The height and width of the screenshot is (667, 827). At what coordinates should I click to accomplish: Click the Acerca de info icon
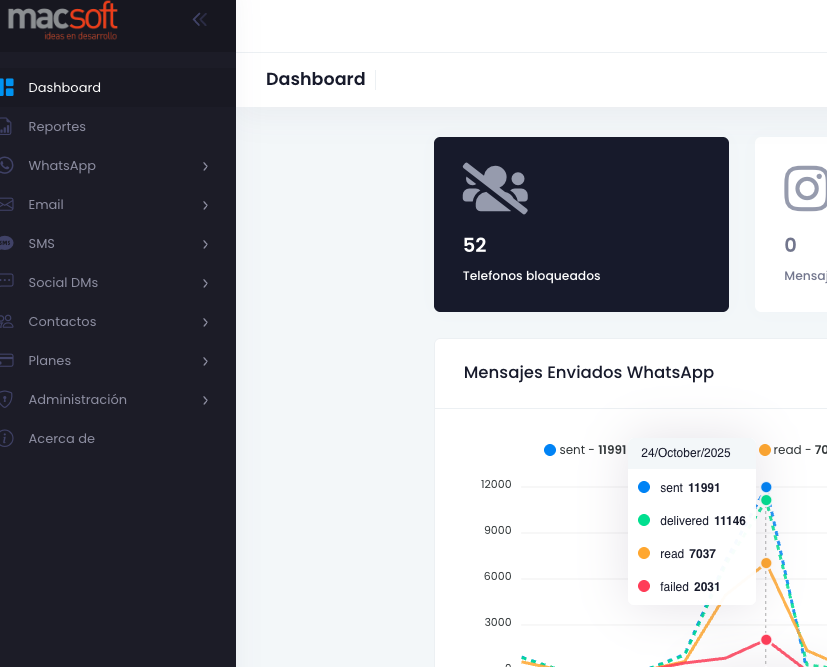(x=6, y=438)
